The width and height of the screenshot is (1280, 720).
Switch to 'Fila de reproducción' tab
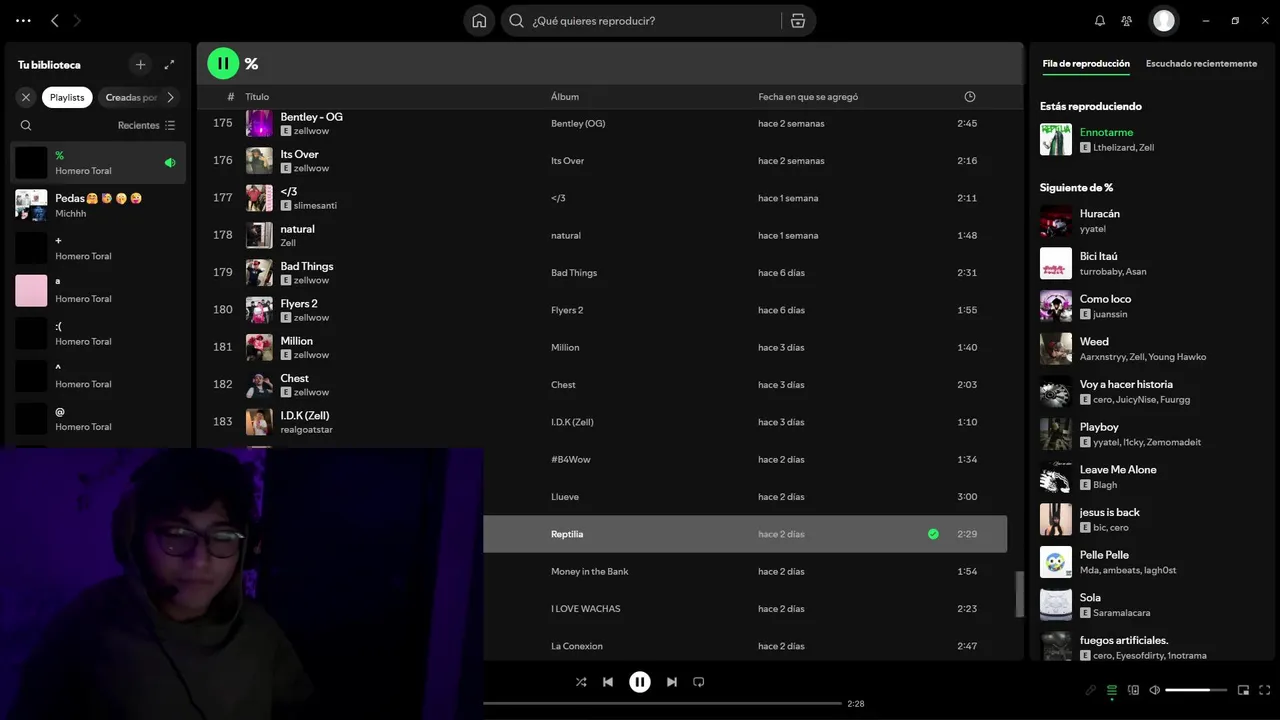click(1086, 64)
